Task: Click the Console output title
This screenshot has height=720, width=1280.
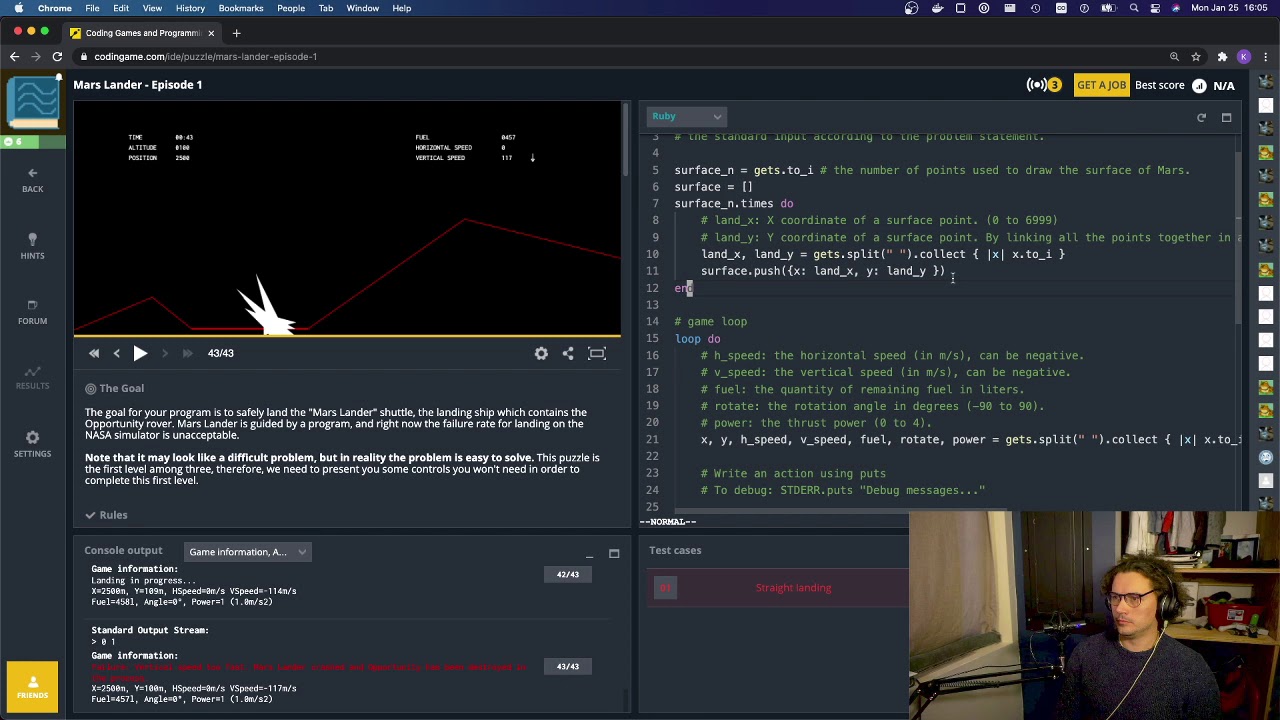Action: (123, 550)
